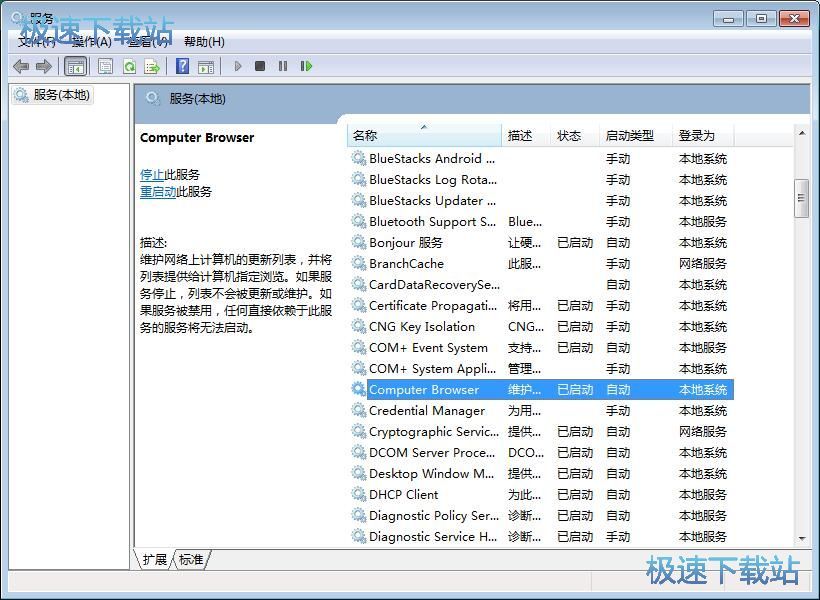Select 服务(本地) in the left tree
The image size is (820, 600).
52,95
